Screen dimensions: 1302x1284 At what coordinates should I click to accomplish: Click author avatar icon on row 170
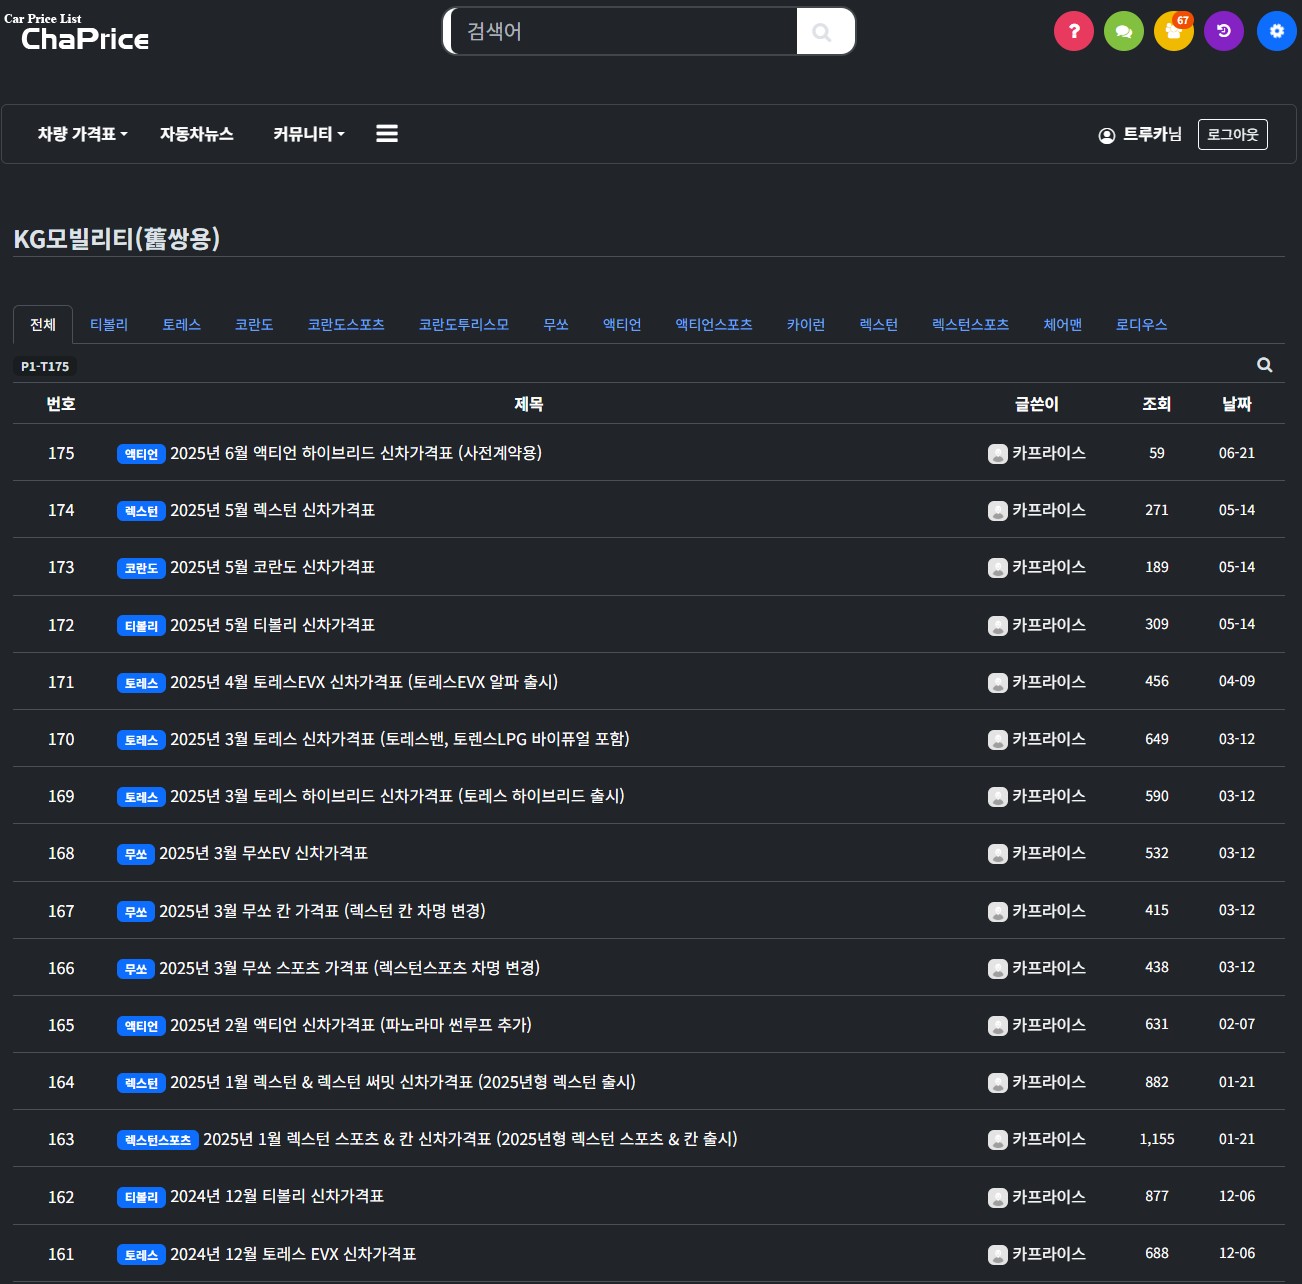(998, 740)
